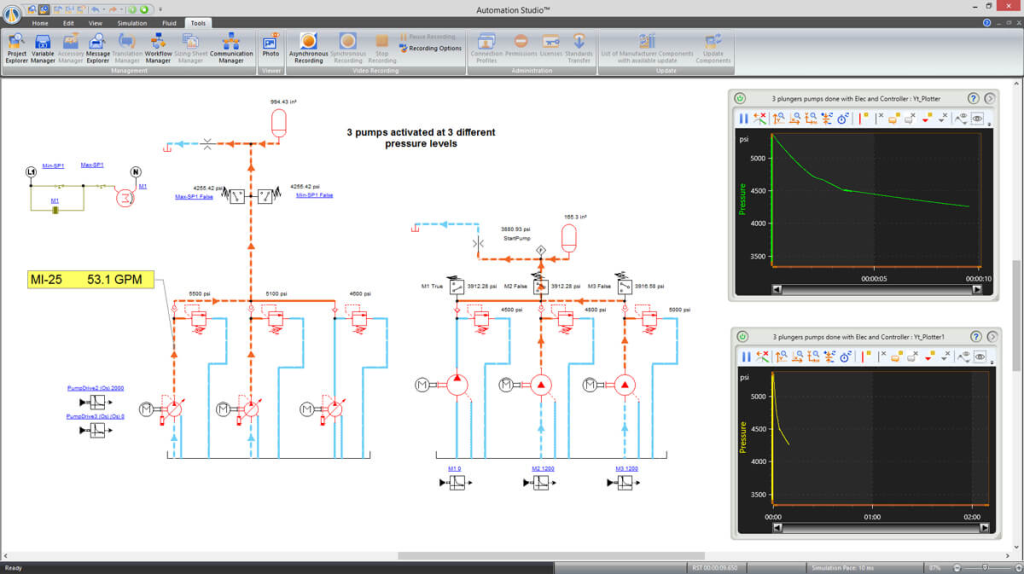Expand the quick access toolbar customize arrow
Viewport: 1024px width, 574px height.
pos(160,9)
